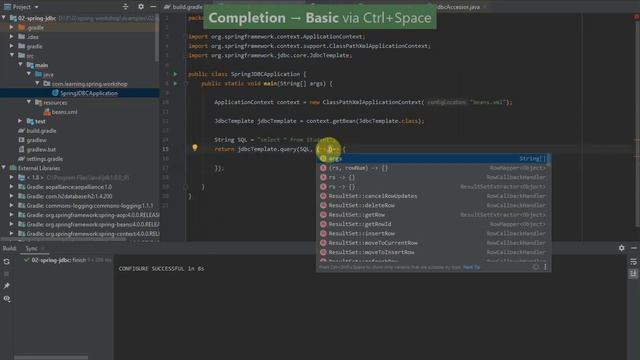
Task: Click the Project tree horizontal scrollbar
Action: point(63,239)
